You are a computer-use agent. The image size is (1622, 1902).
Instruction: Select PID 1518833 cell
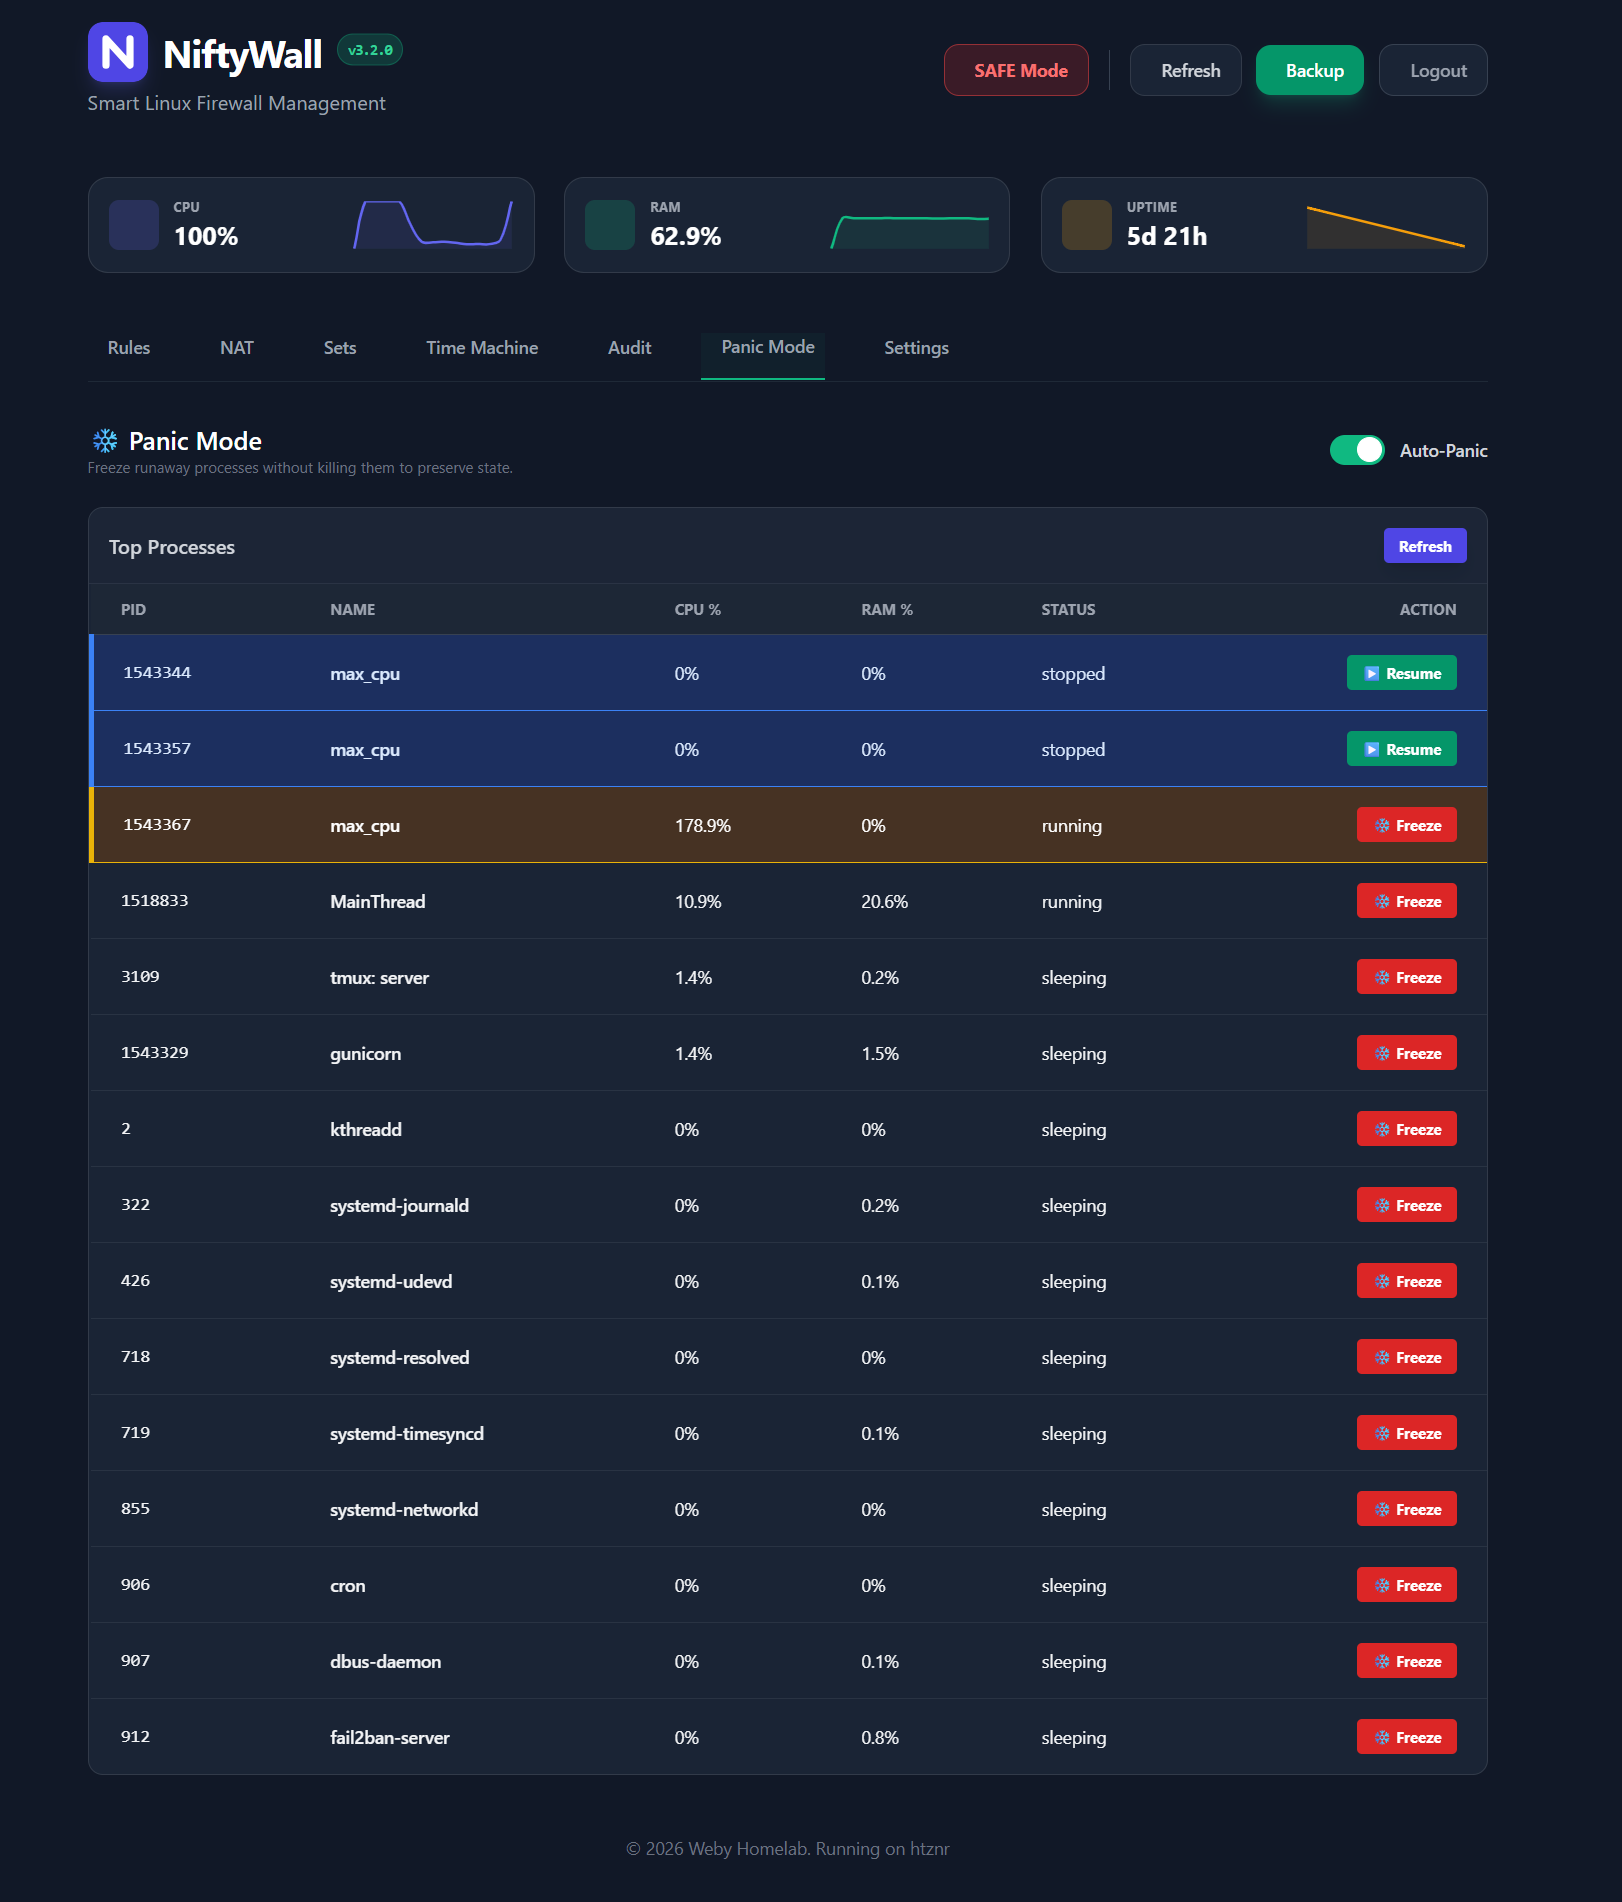click(155, 900)
